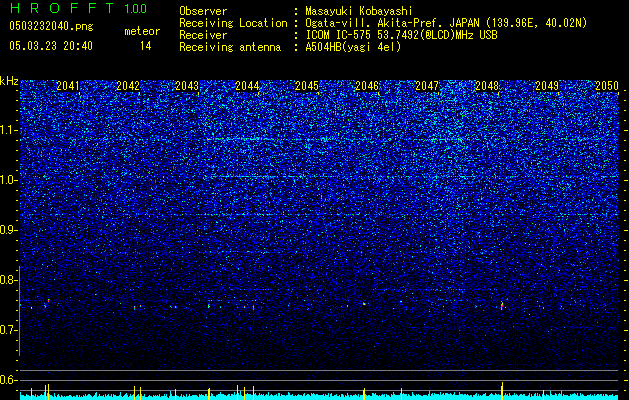The image size is (629, 400).
Task: Click the 0.6 frequency axis label
Action: [9, 380]
